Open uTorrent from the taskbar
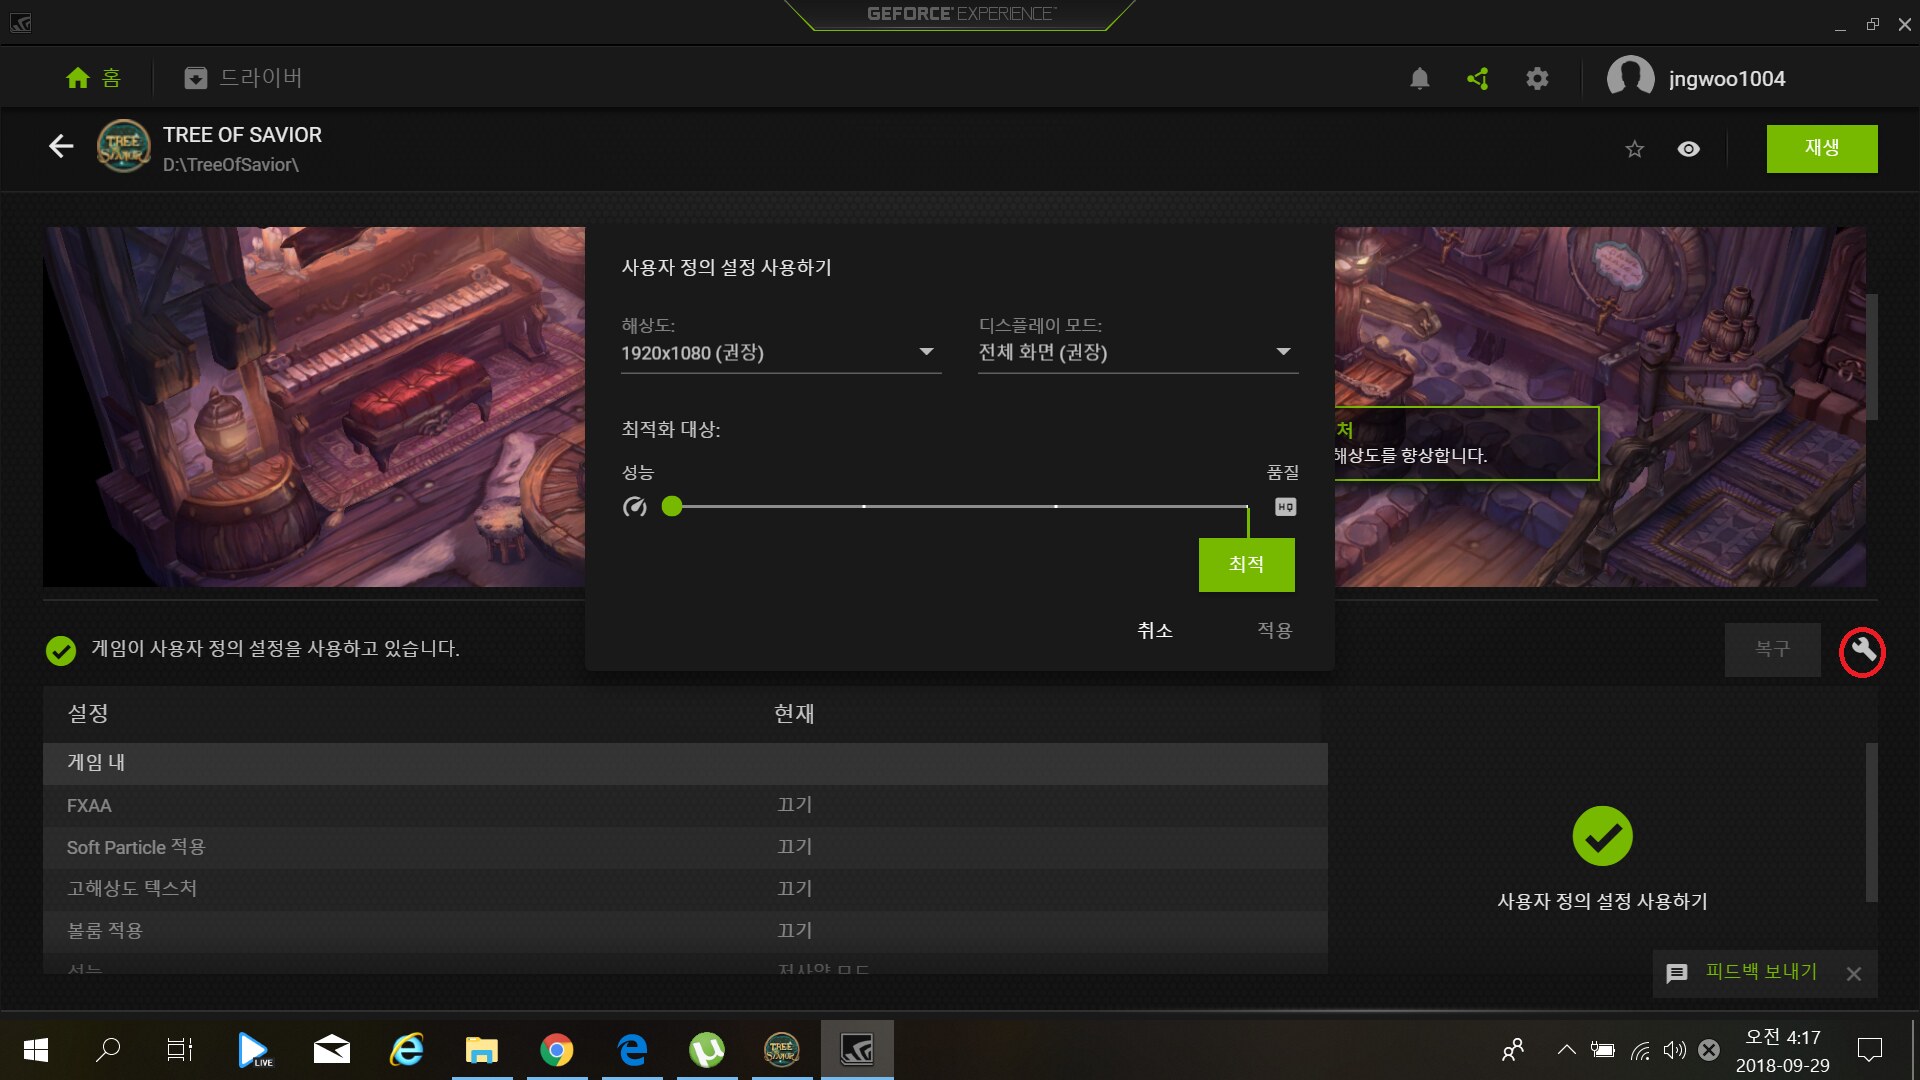 (706, 1050)
